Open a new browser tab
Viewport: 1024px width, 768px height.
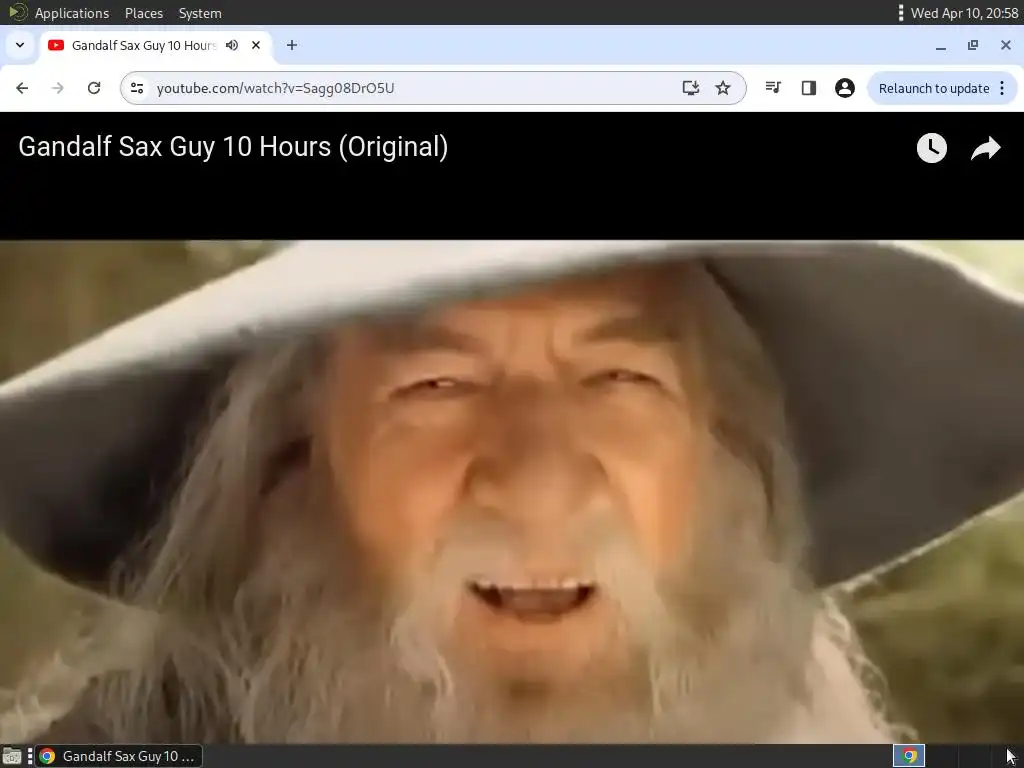point(292,45)
